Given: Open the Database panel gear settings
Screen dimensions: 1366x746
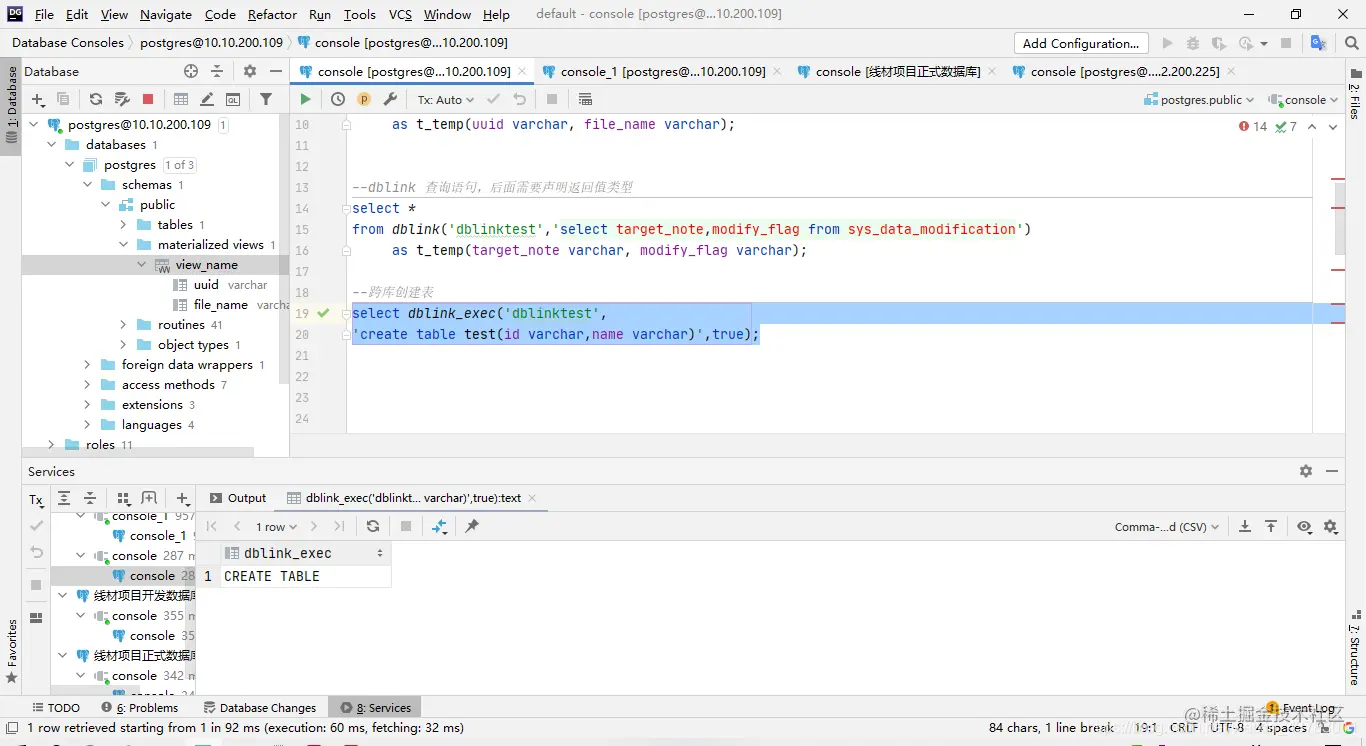Looking at the screenshot, I should point(250,71).
